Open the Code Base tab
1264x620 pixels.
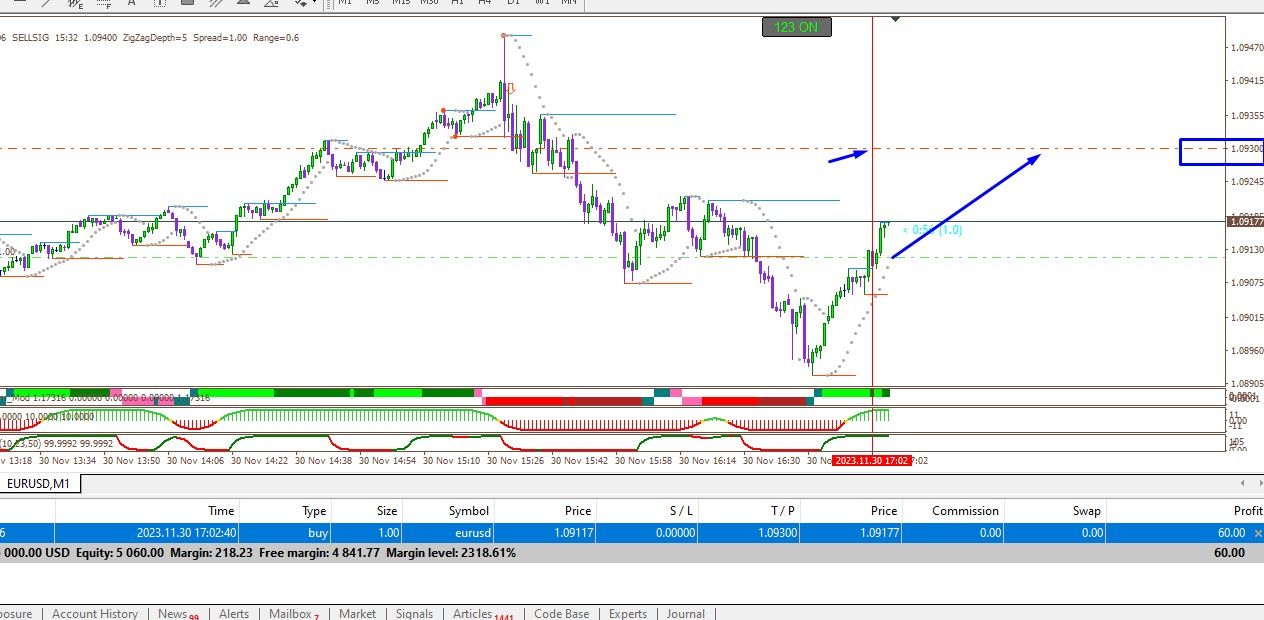coord(561,613)
